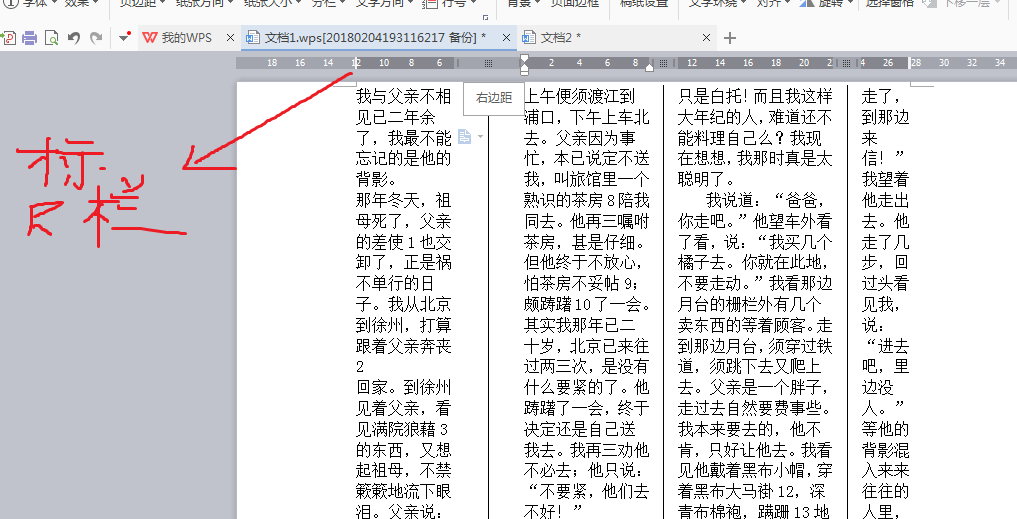Click the document icon on 文档1.wps tab
Image resolution: width=1017 pixels, height=519 pixels.
coord(253,38)
